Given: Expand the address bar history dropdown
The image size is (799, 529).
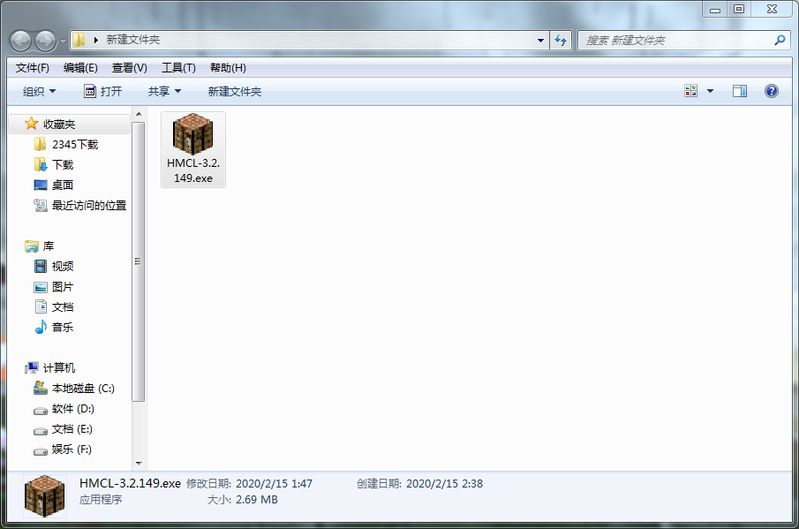Looking at the screenshot, I should (x=541, y=40).
